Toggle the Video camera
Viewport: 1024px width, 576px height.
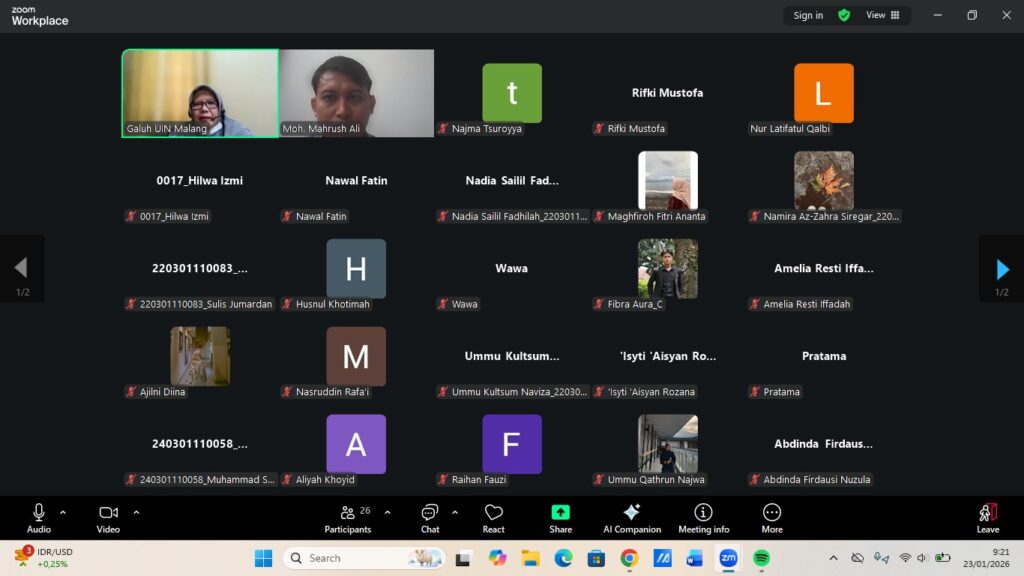click(108, 517)
